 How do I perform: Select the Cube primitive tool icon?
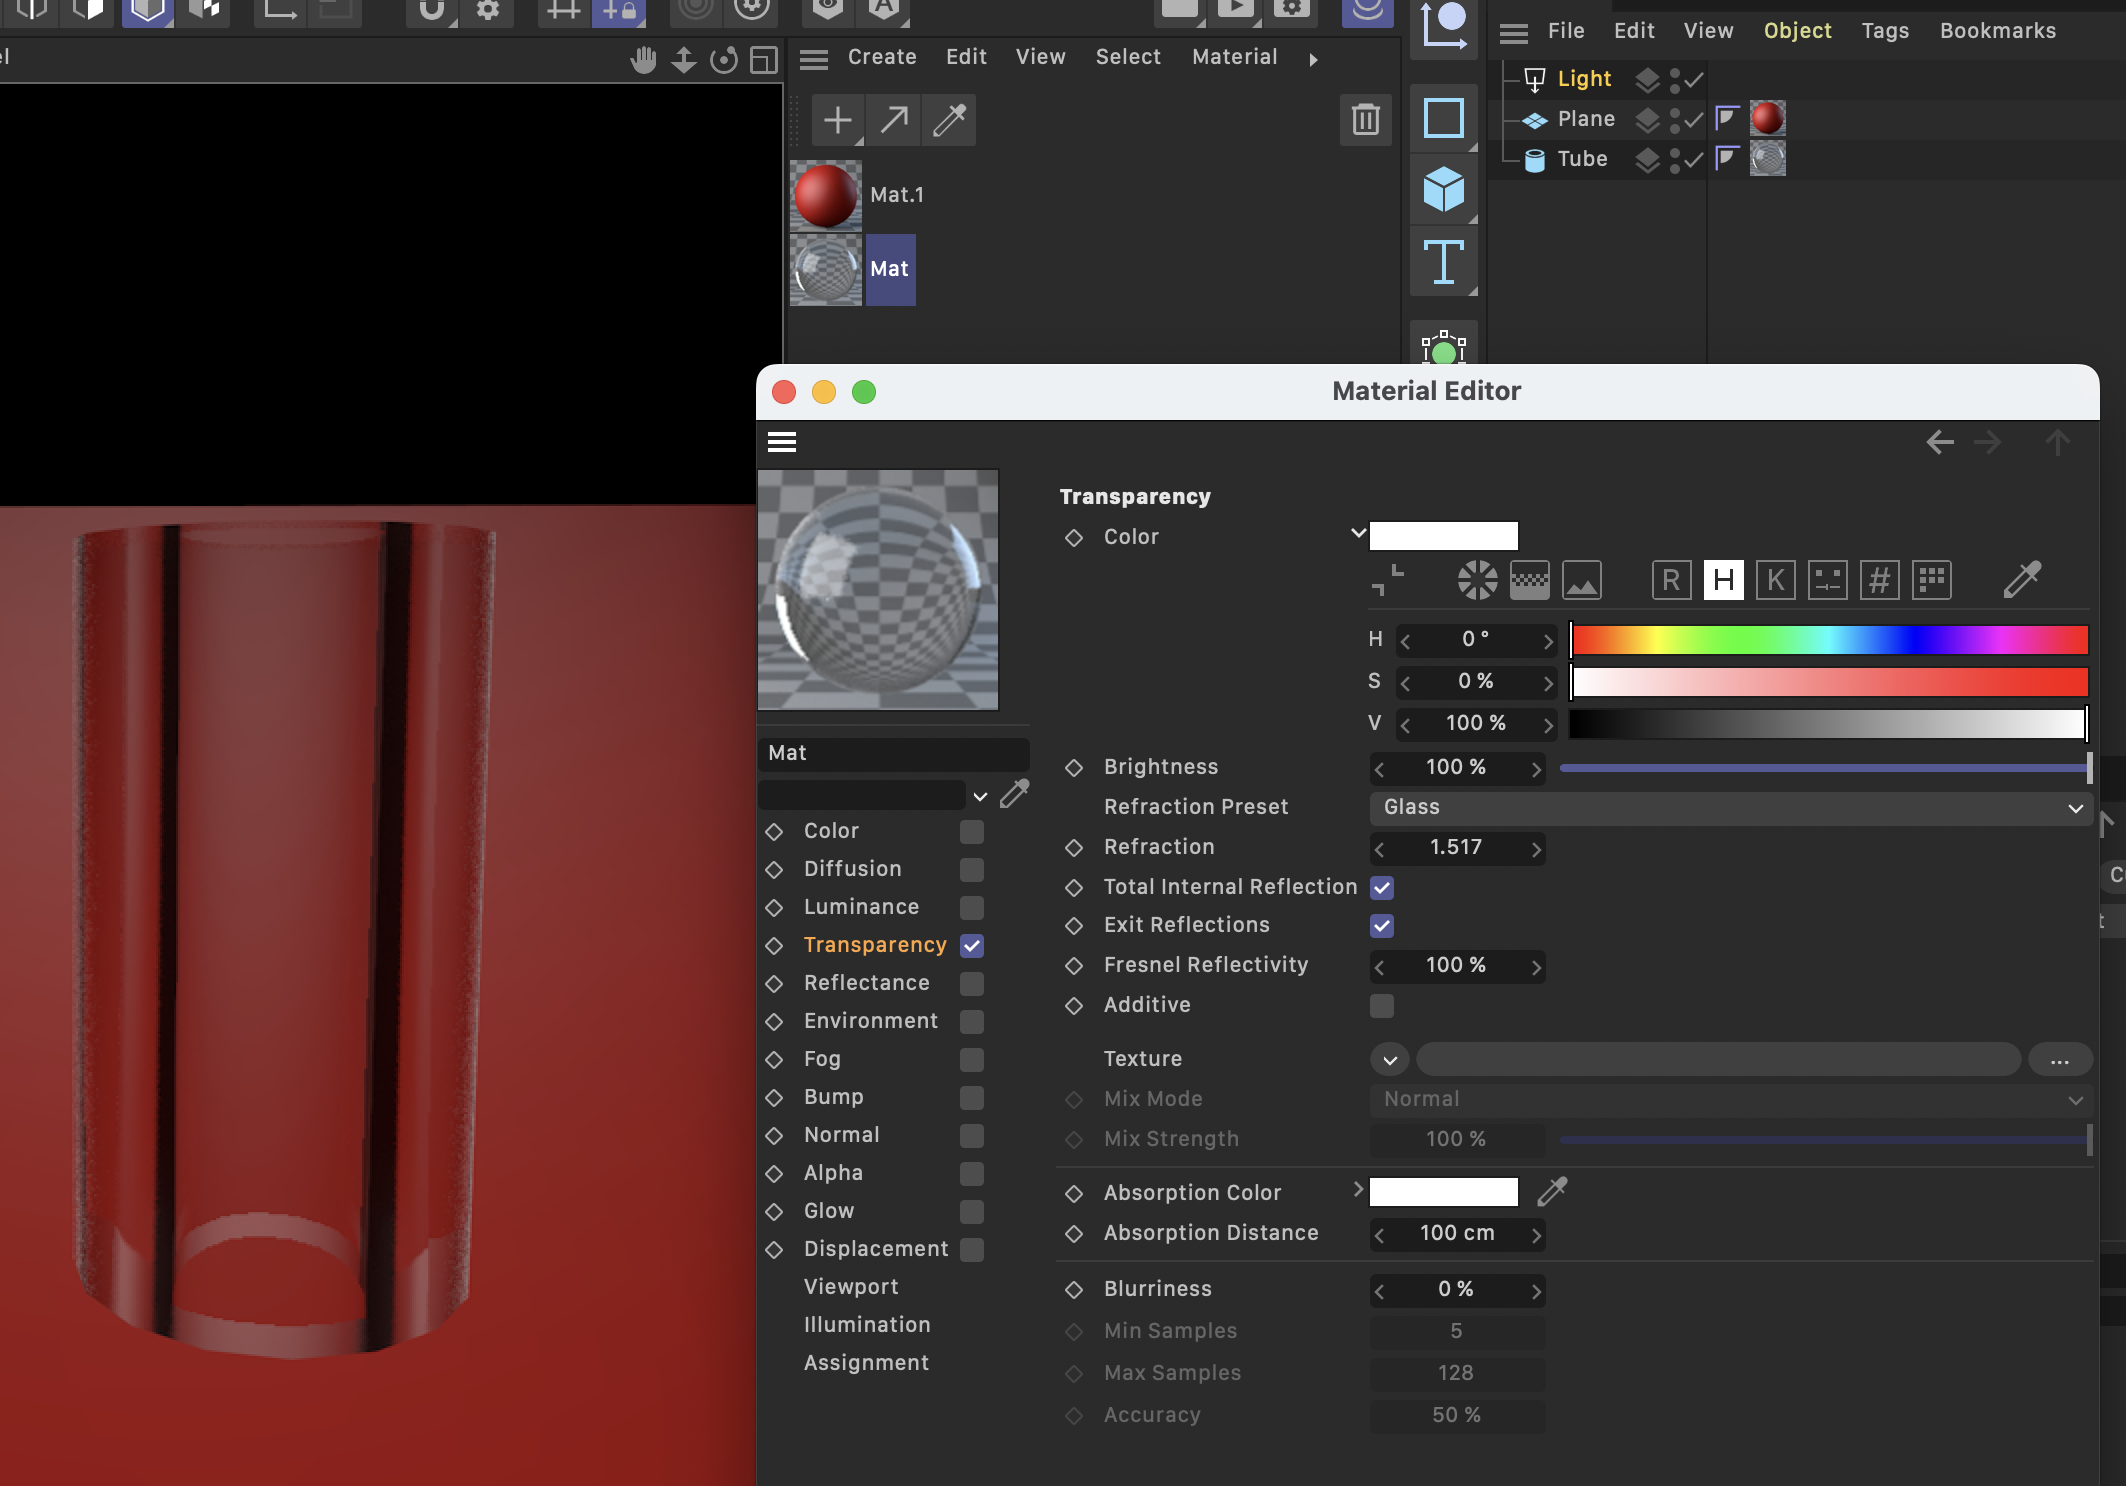pos(1443,189)
